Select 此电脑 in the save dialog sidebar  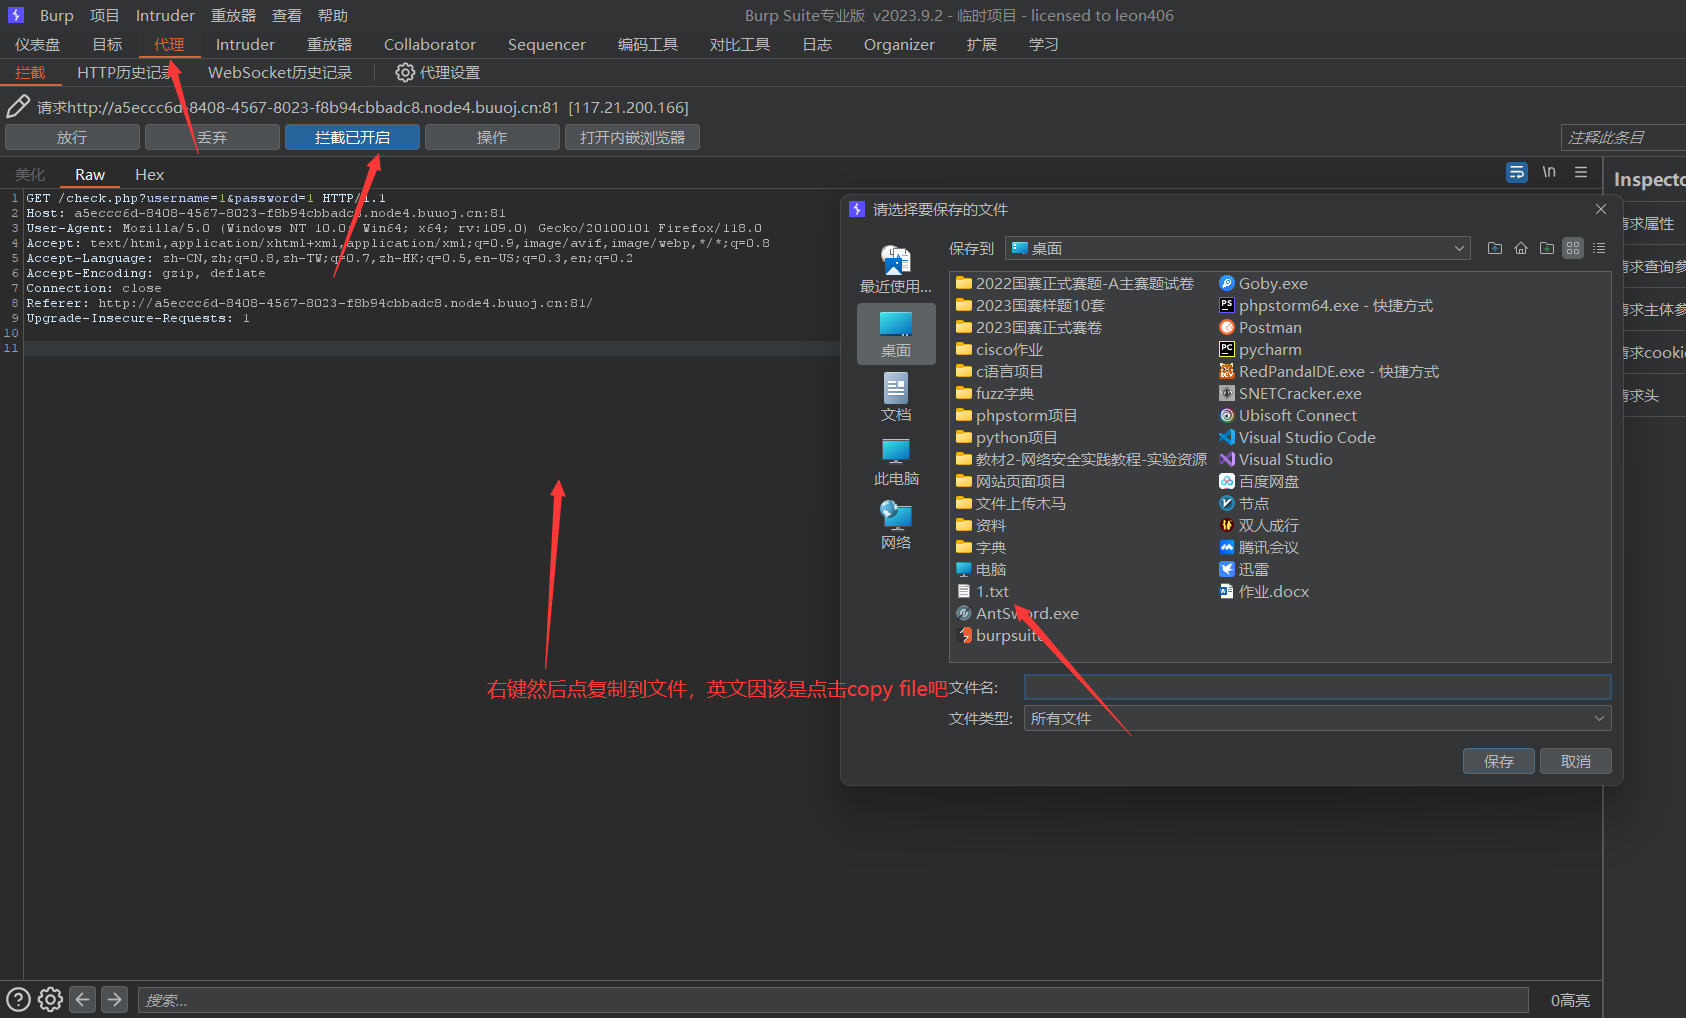(896, 462)
